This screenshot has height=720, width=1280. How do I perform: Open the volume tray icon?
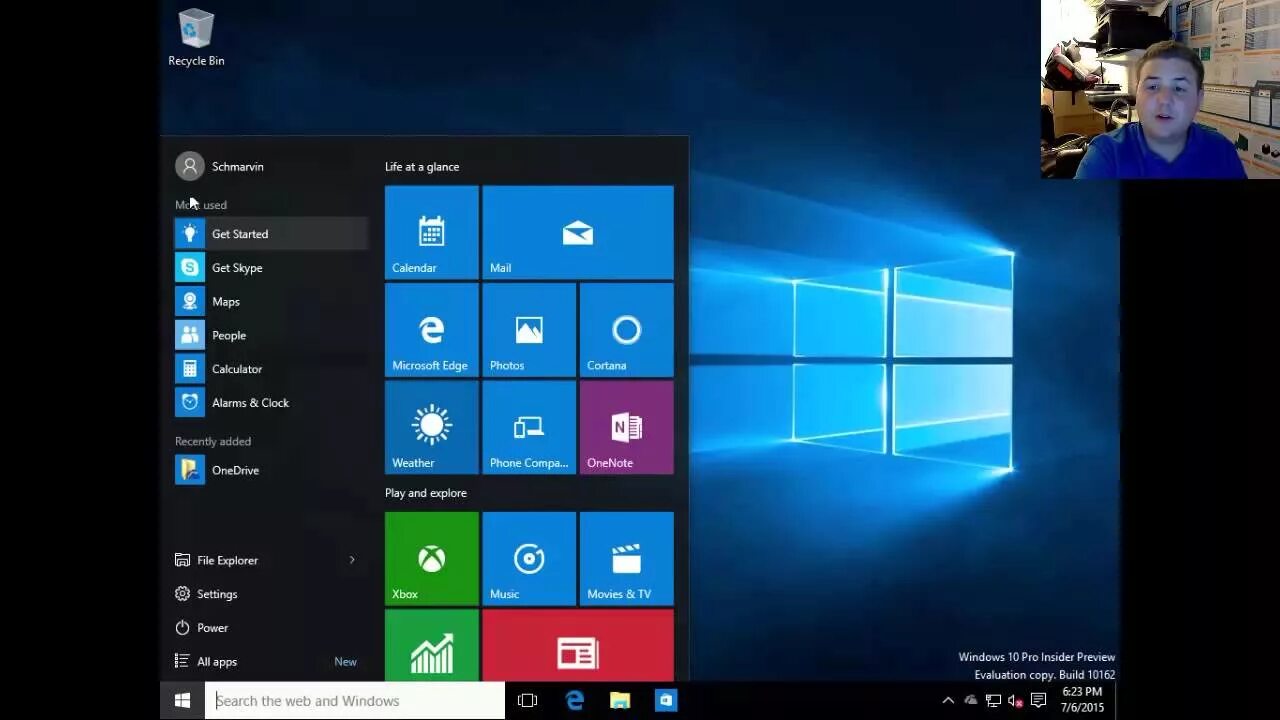[x=1015, y=701]
